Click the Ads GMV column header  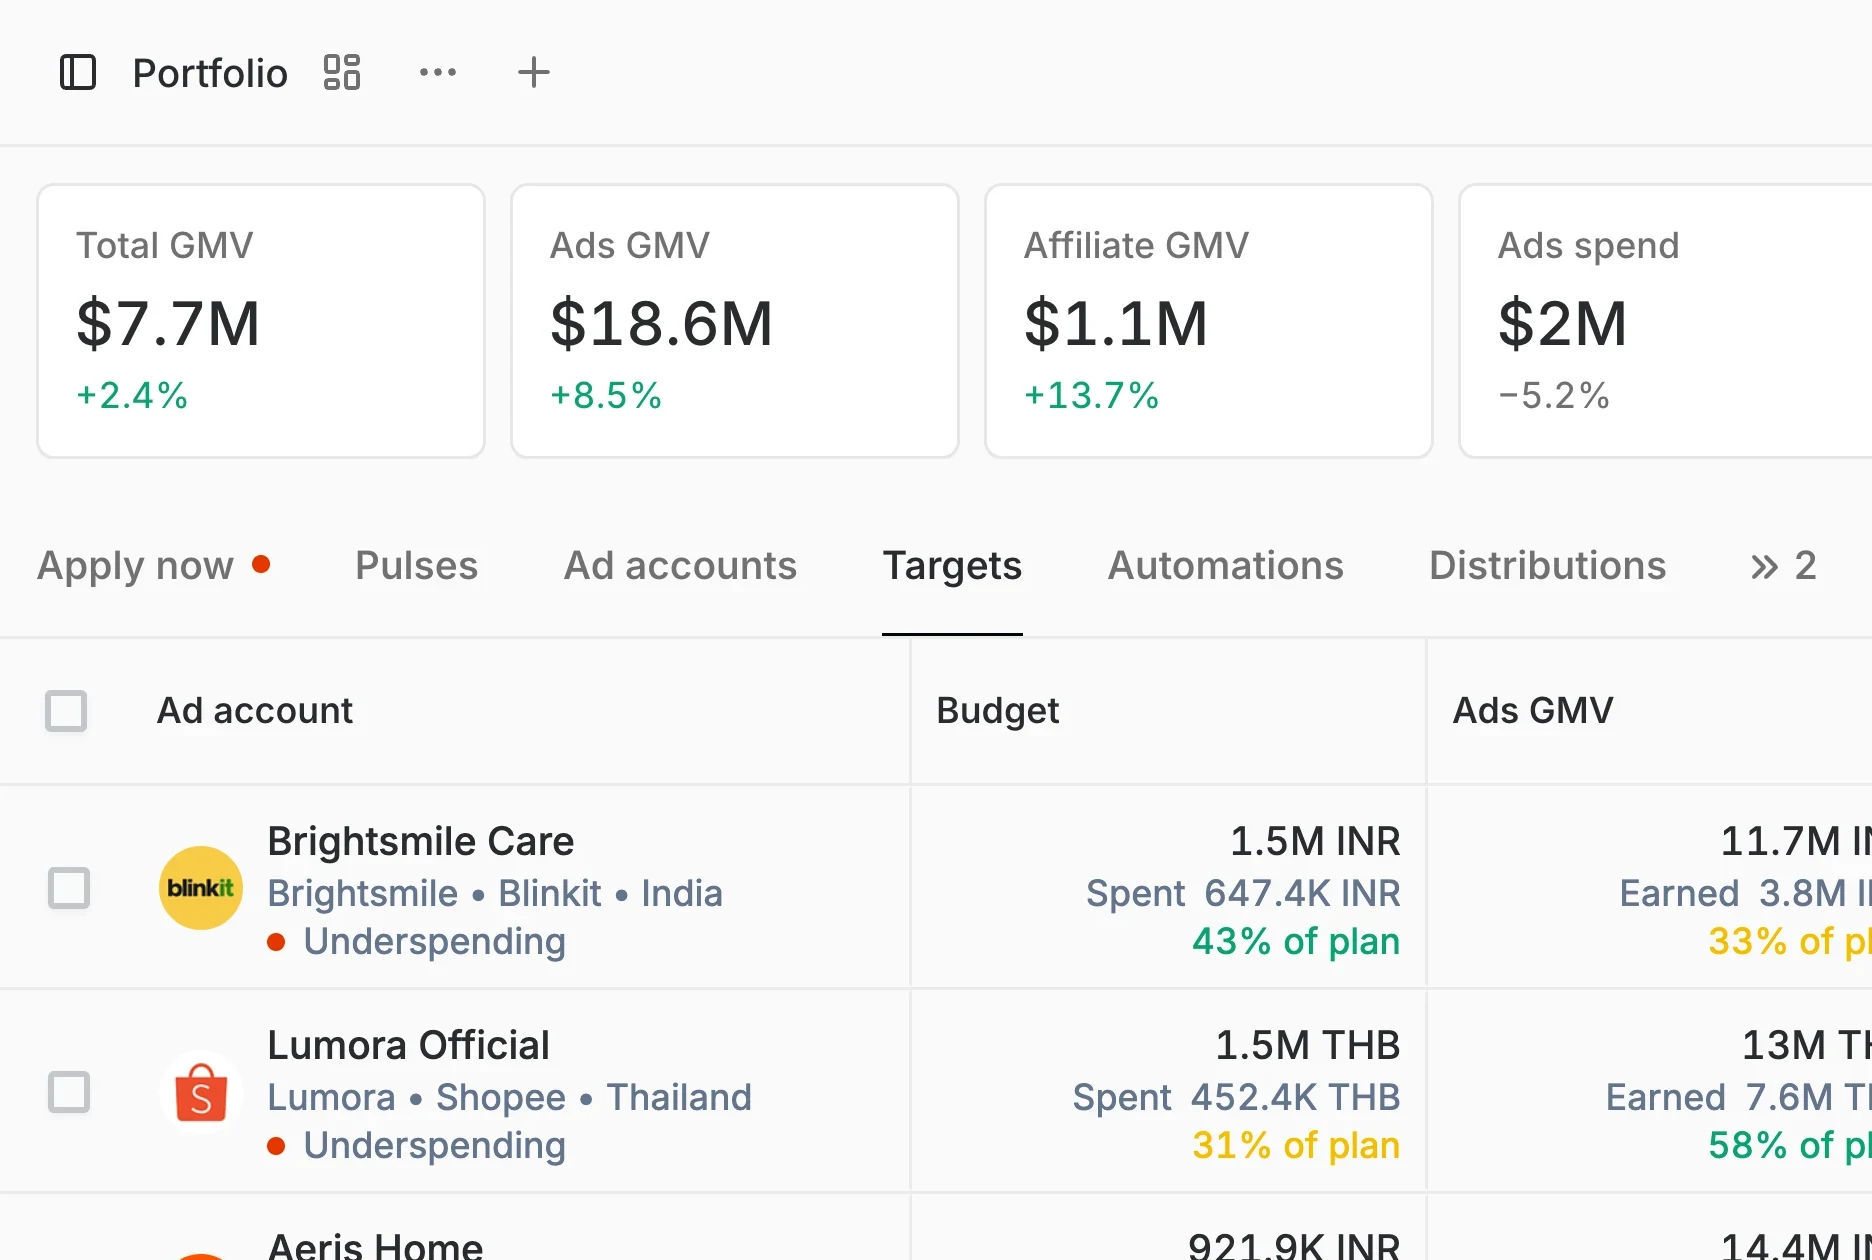pos(1533,711)
